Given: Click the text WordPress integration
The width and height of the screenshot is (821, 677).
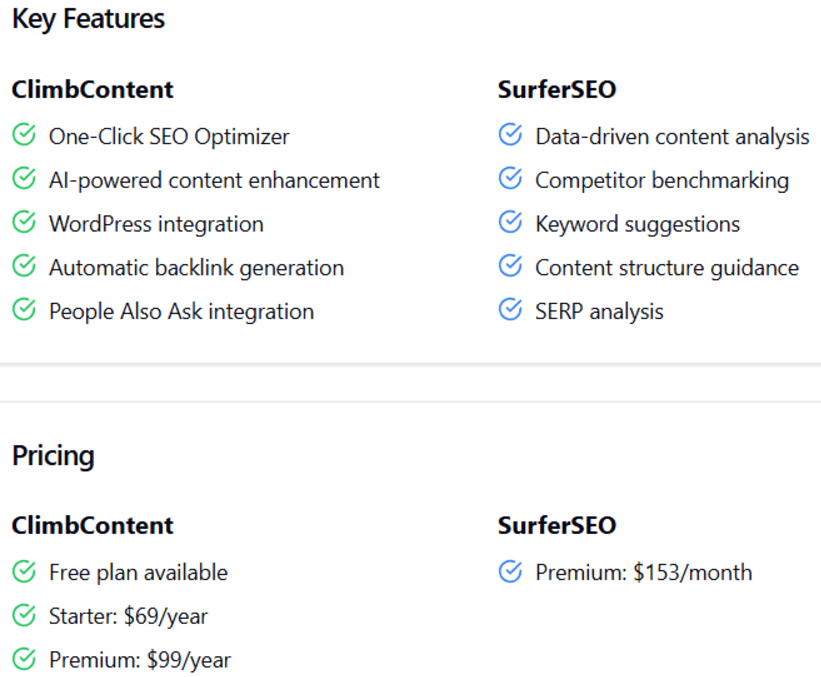Looking at the screenshot, I should 156,225.
